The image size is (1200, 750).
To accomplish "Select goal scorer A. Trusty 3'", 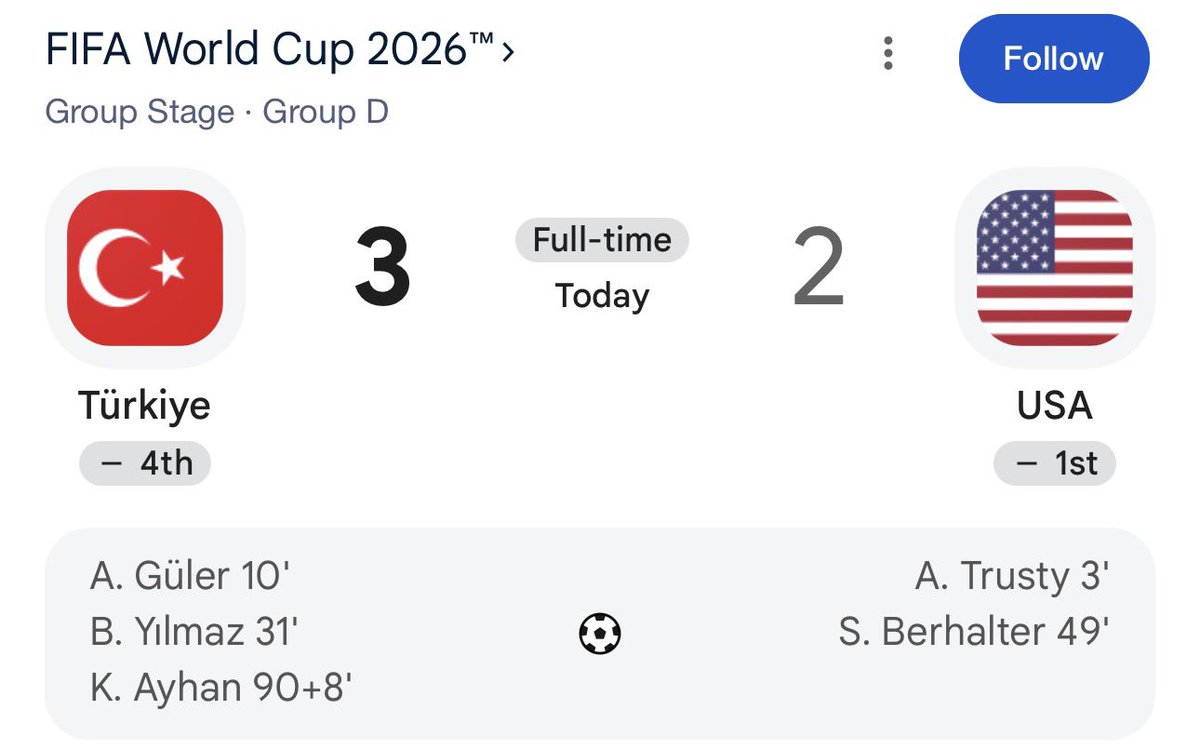I will [1012, 577].
